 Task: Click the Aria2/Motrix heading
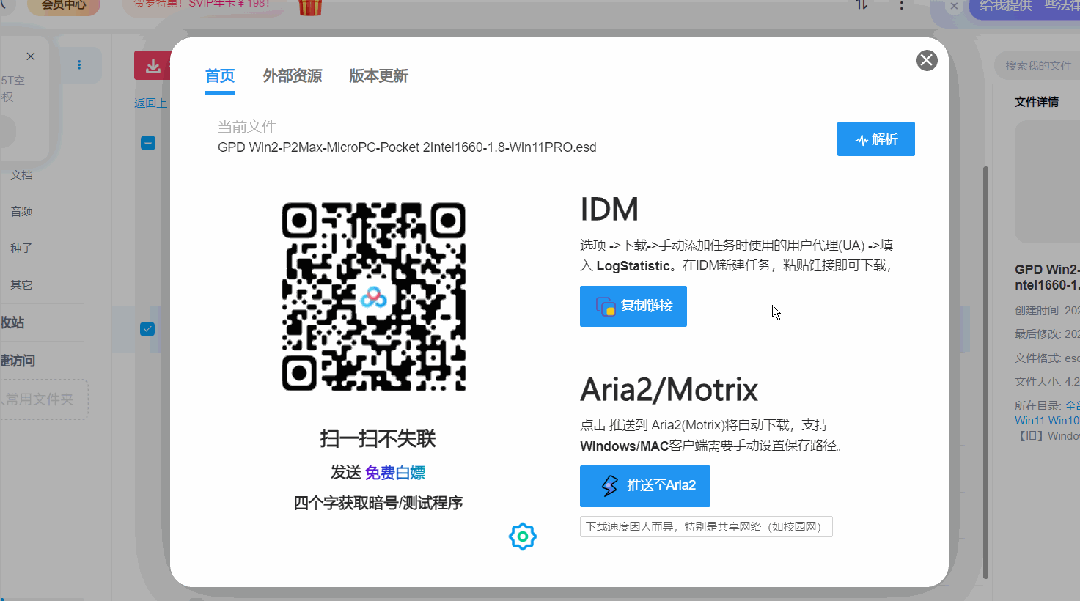coord(669,390)
